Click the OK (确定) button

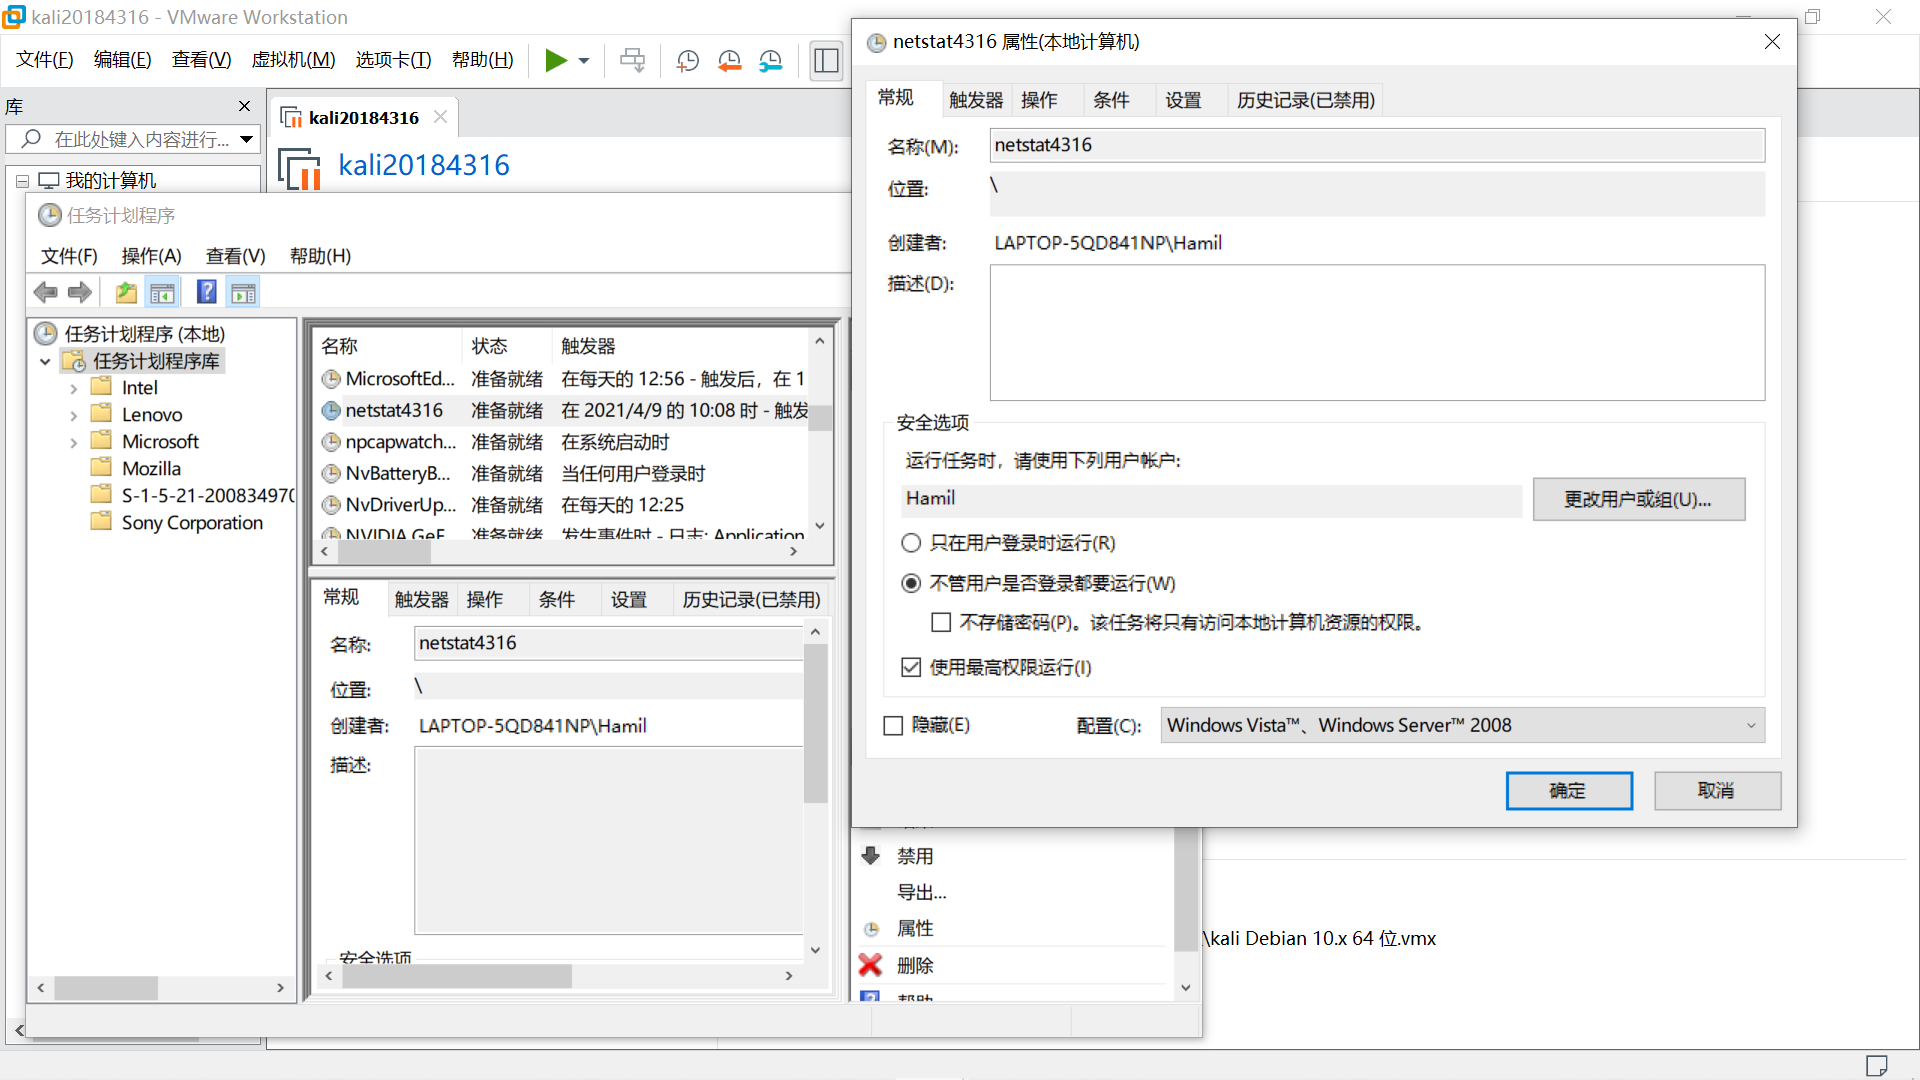1568,790
